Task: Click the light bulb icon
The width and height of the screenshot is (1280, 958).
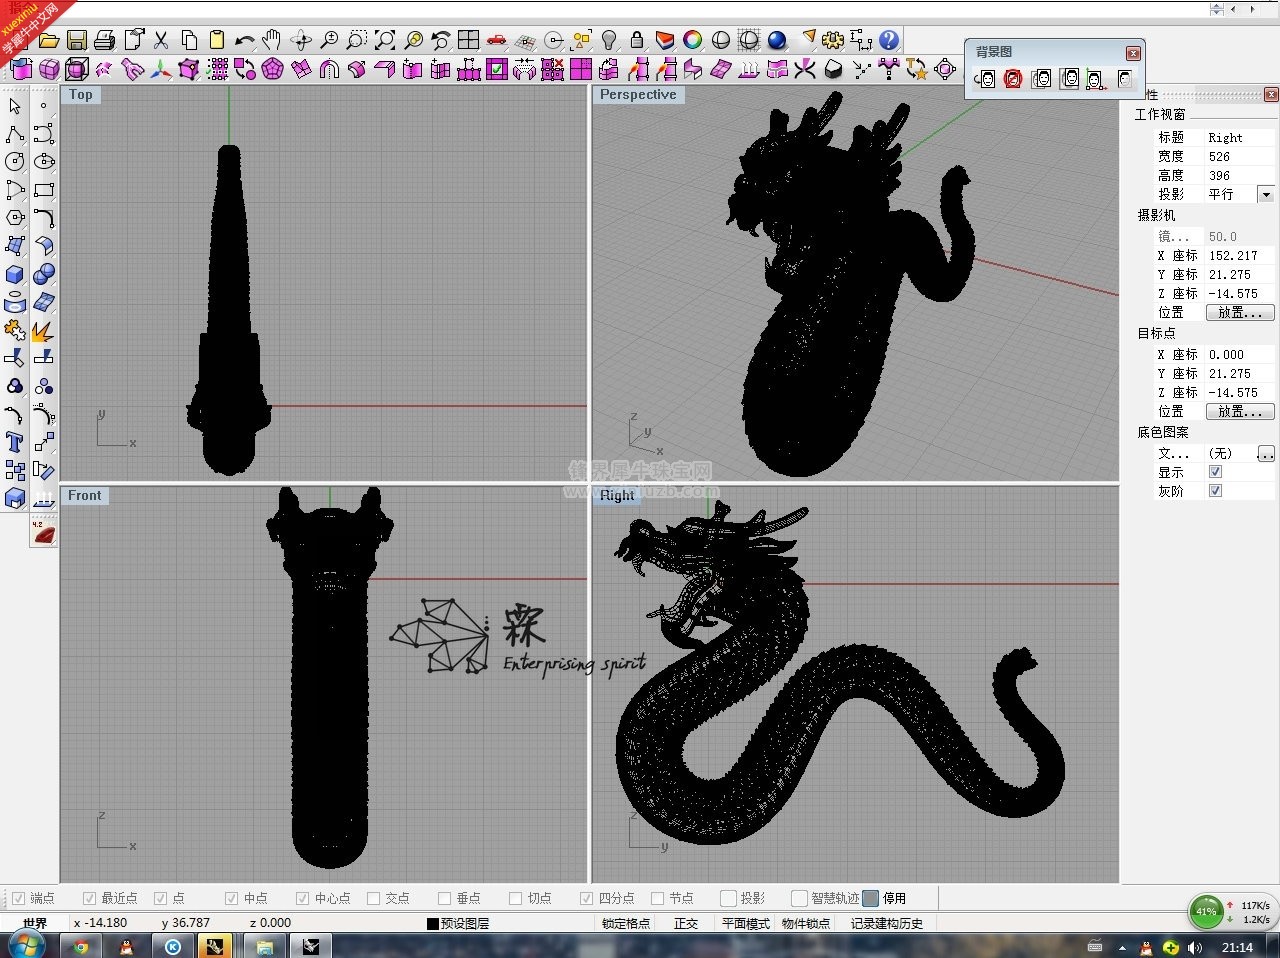Action: (x=609, y=41)
